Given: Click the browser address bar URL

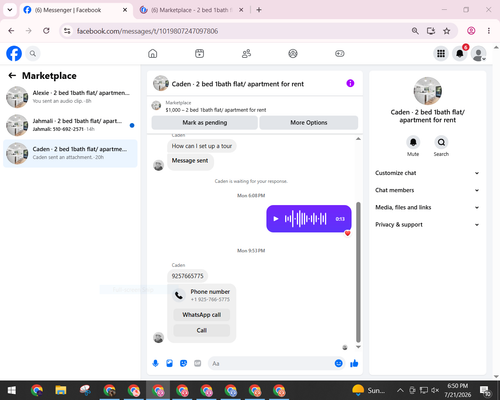Looking at the screenshot, I should 147,31.
